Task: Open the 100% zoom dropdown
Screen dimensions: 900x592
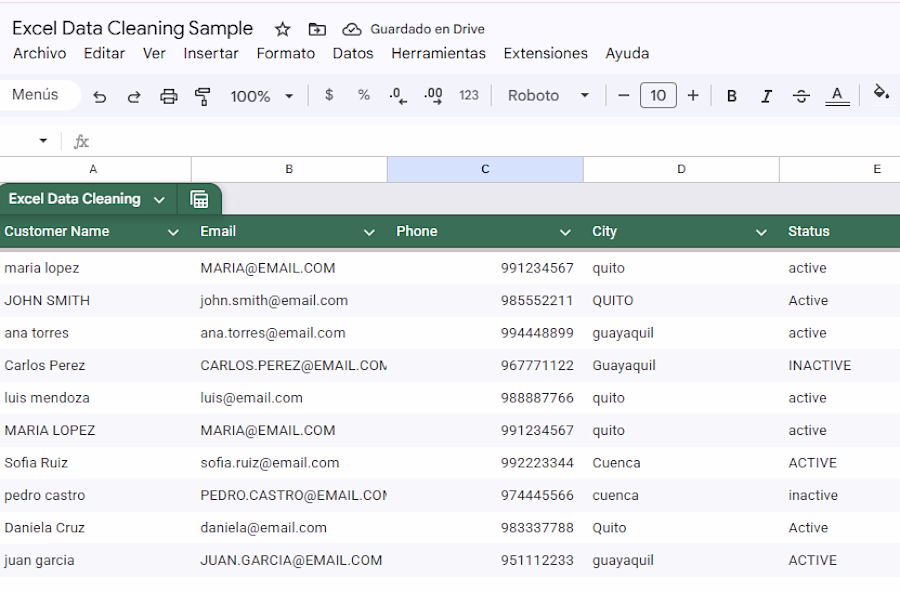Action: point(262,96)
